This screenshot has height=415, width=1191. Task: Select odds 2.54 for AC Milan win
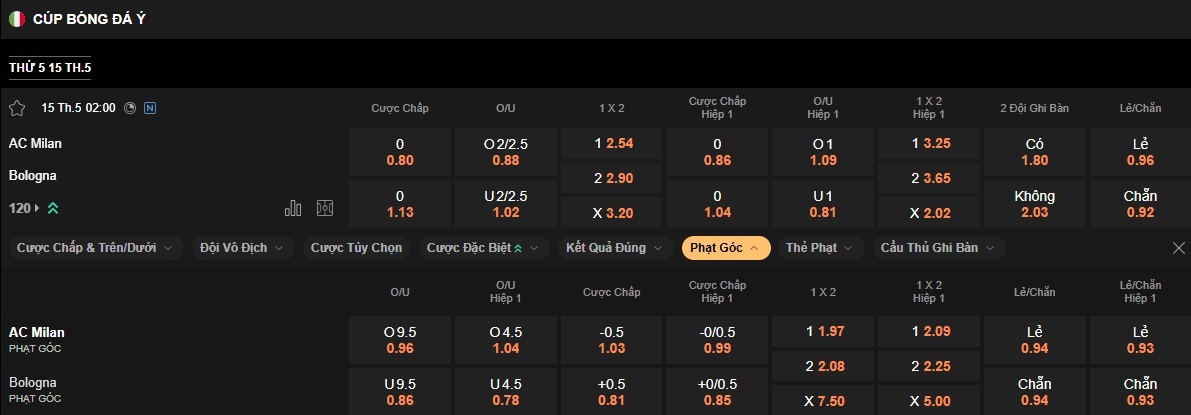click(613, 143)
